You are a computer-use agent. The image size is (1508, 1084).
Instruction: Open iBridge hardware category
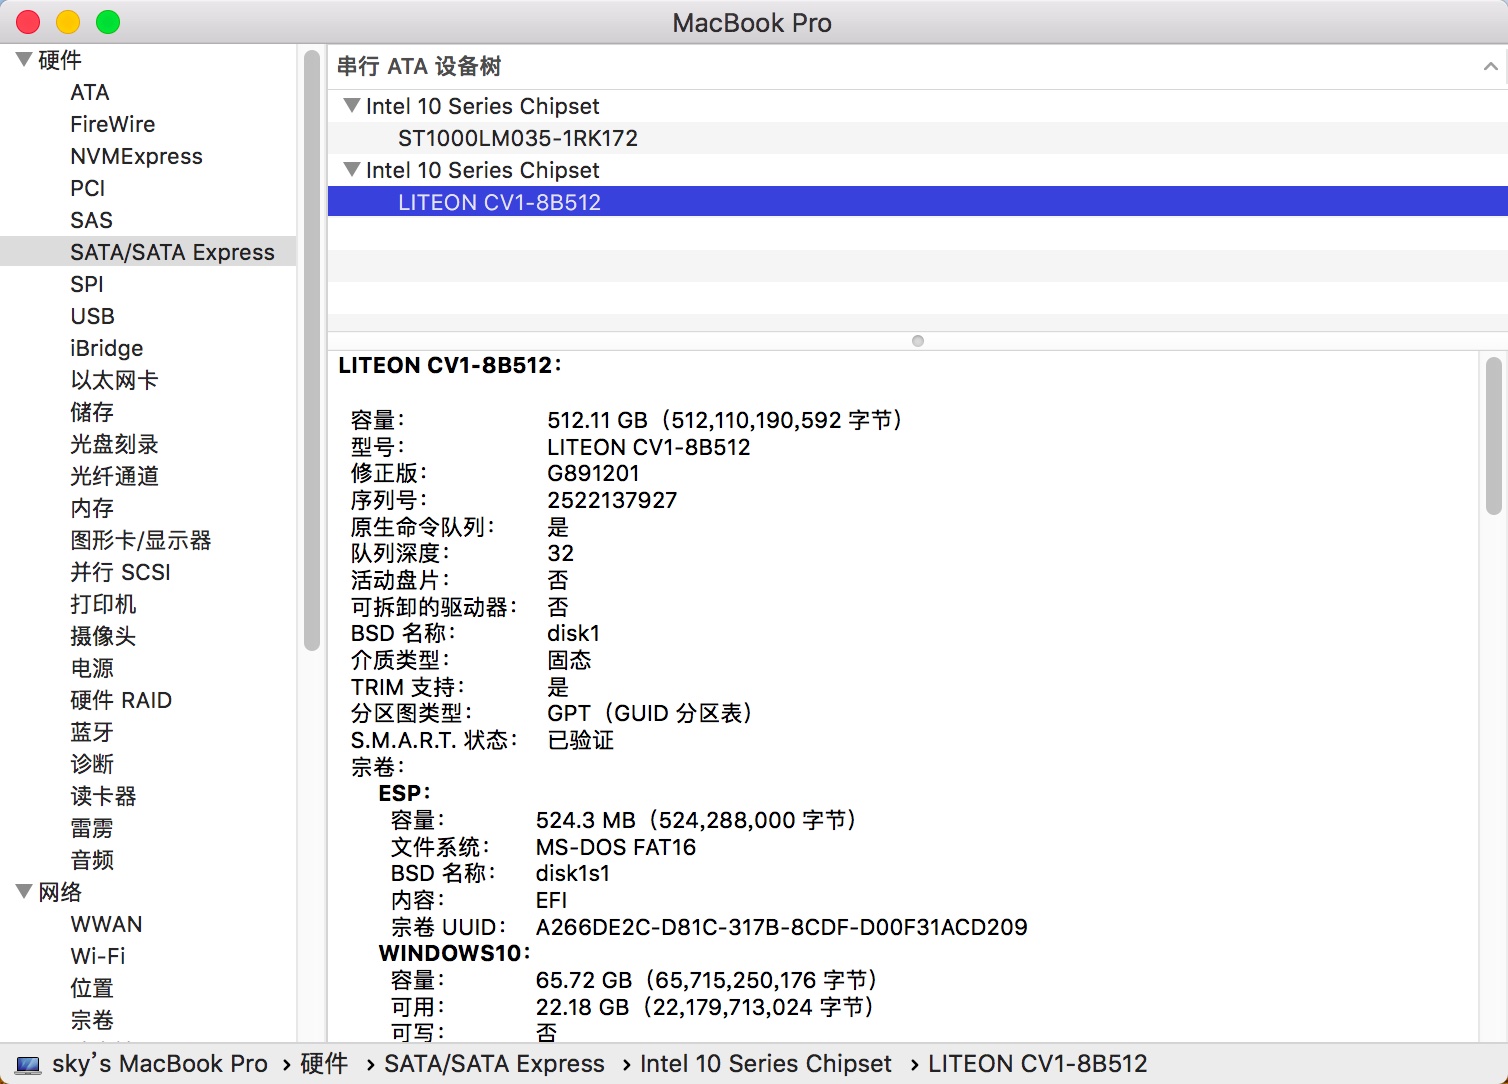point(107,348)
